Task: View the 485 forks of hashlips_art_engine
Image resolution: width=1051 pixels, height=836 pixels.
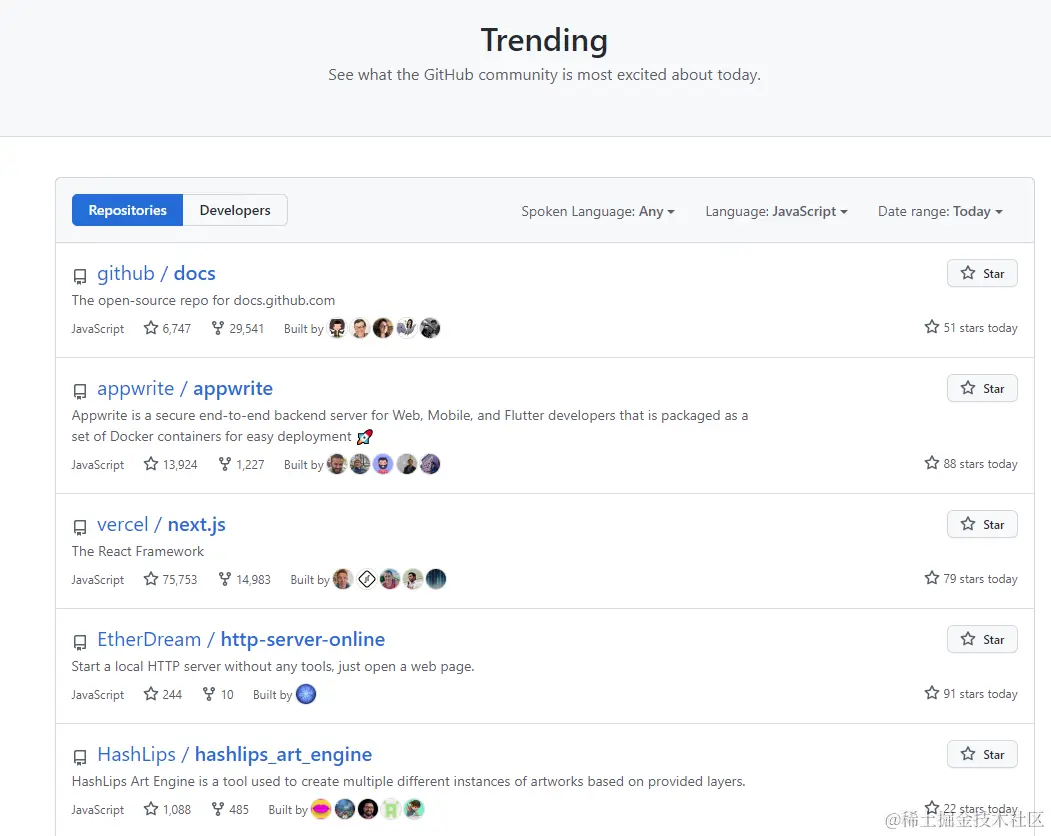Action: (230, 810)
